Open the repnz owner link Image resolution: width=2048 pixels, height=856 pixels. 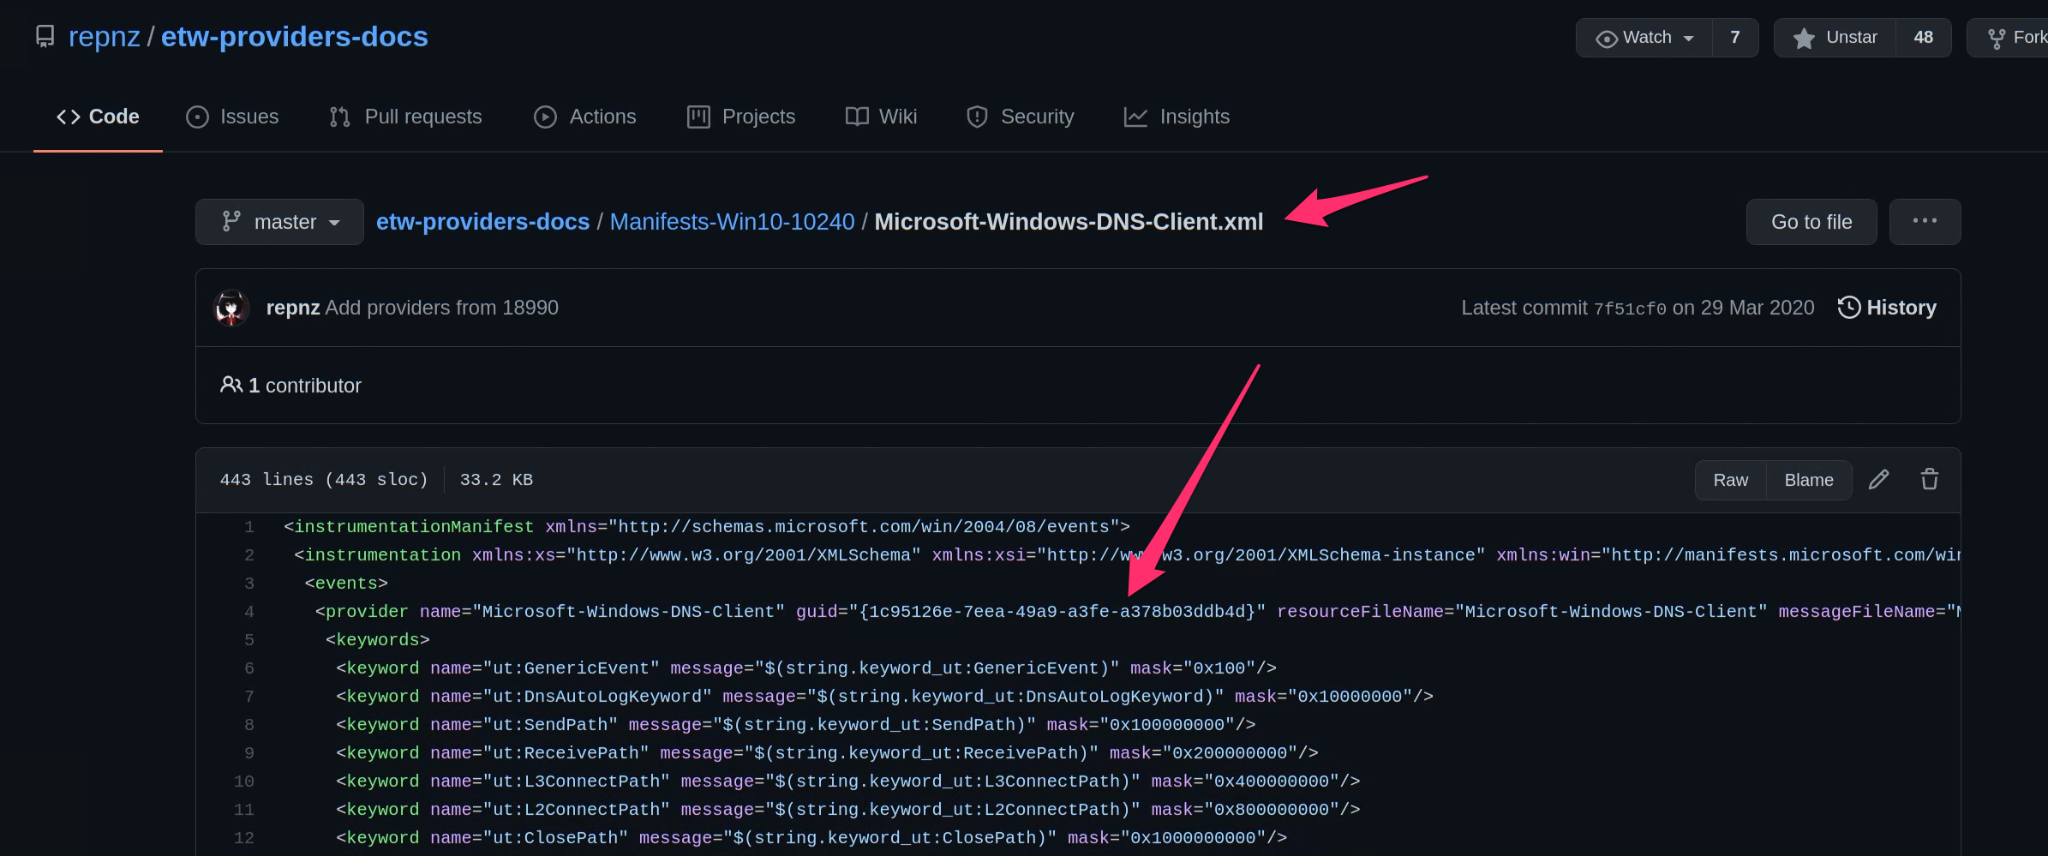[x=104, y=37]
